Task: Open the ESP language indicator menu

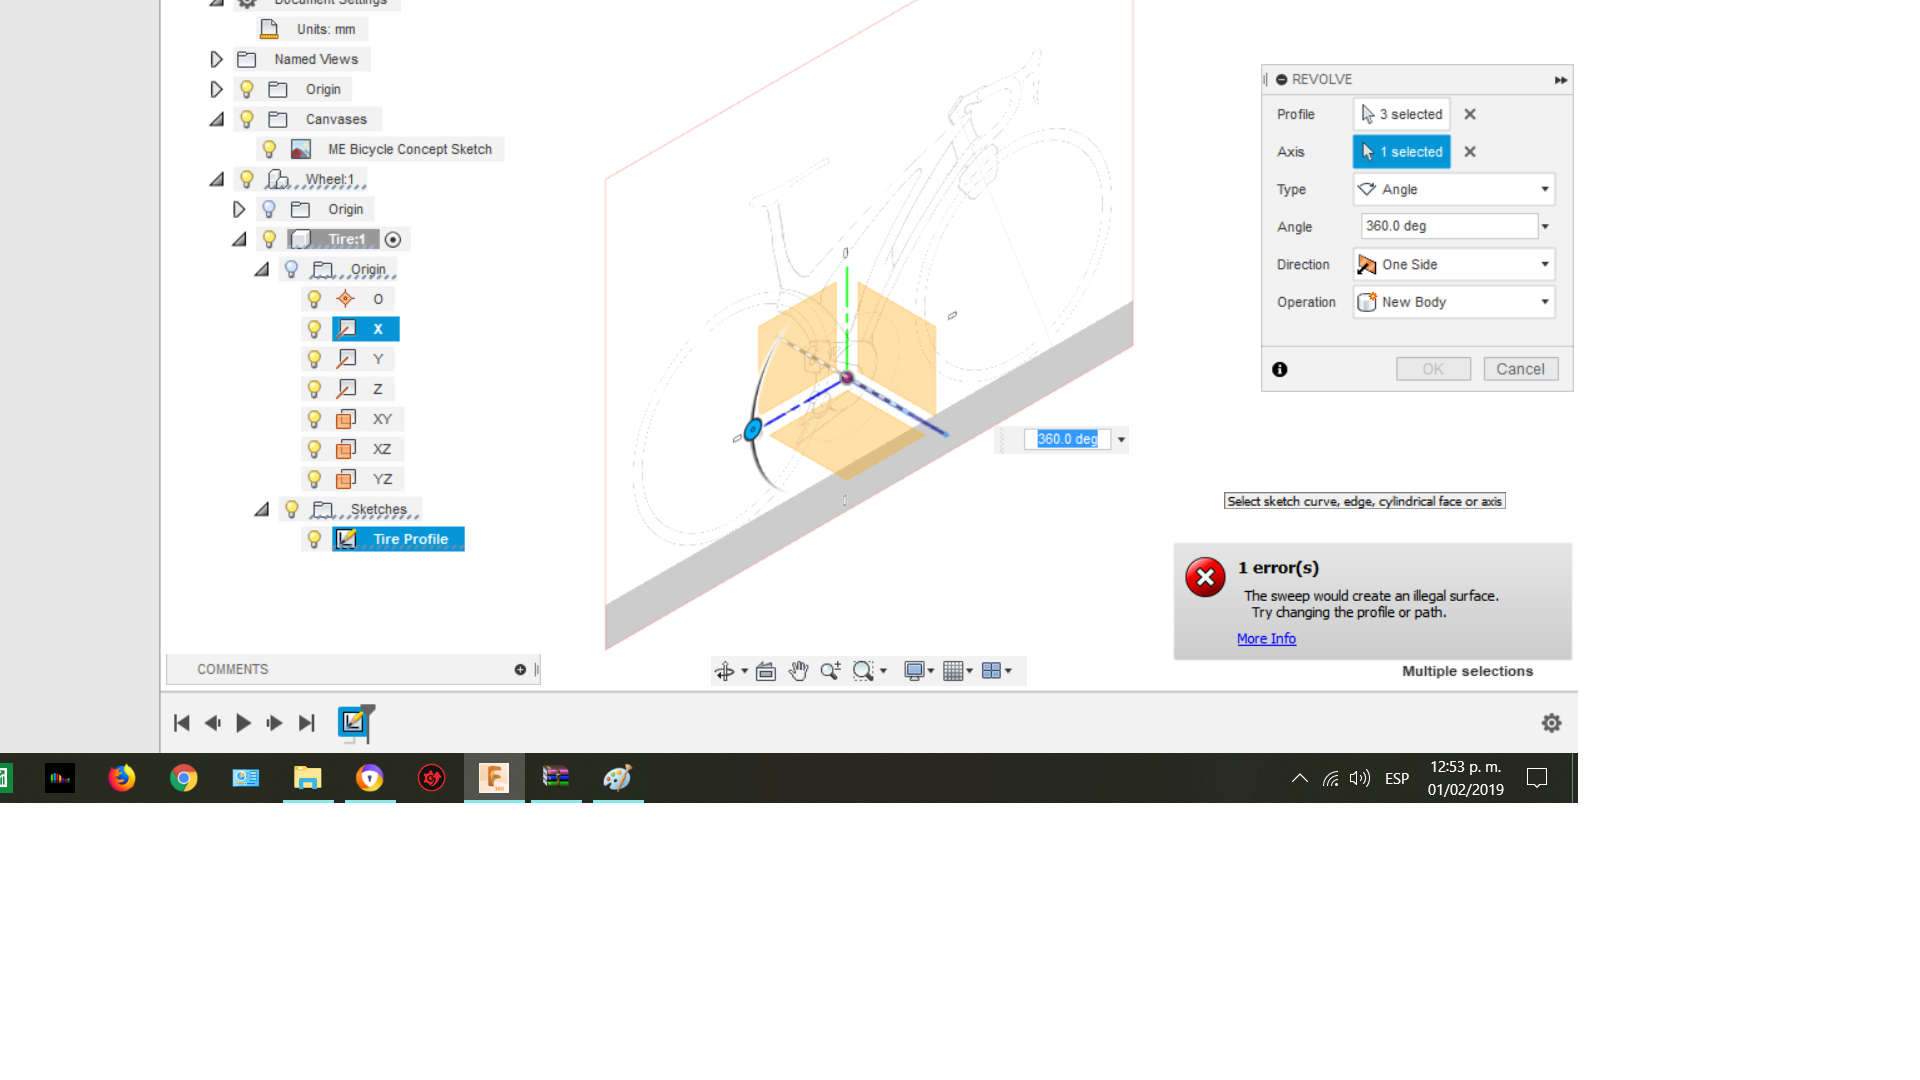Action: pos(1396,778)
